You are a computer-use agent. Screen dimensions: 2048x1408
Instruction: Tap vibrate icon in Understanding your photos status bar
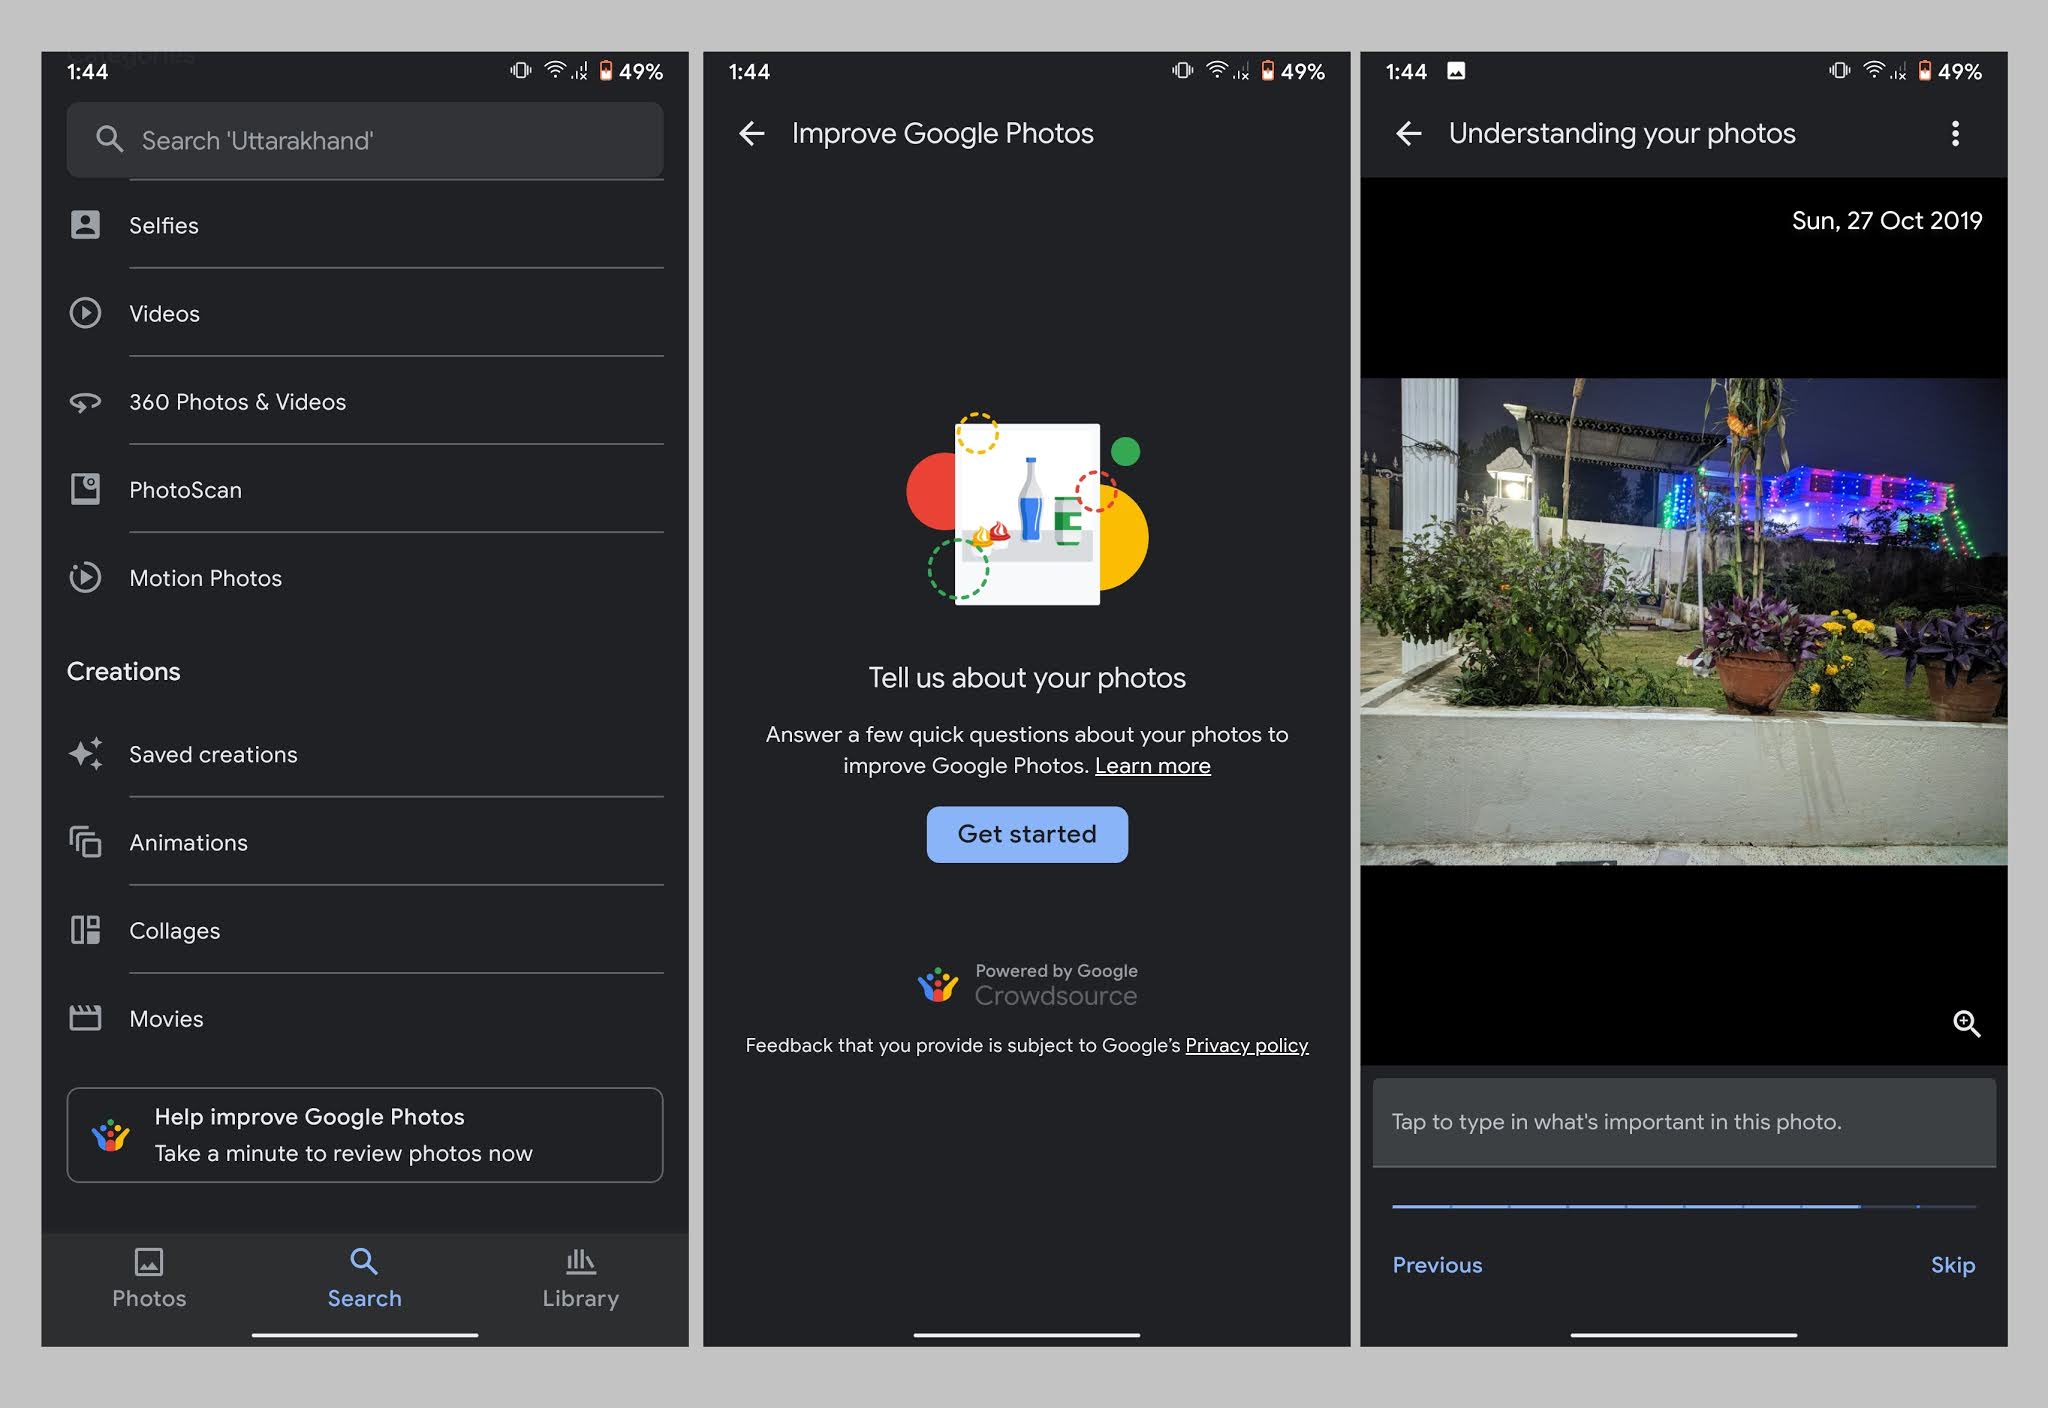point(1839,70)
